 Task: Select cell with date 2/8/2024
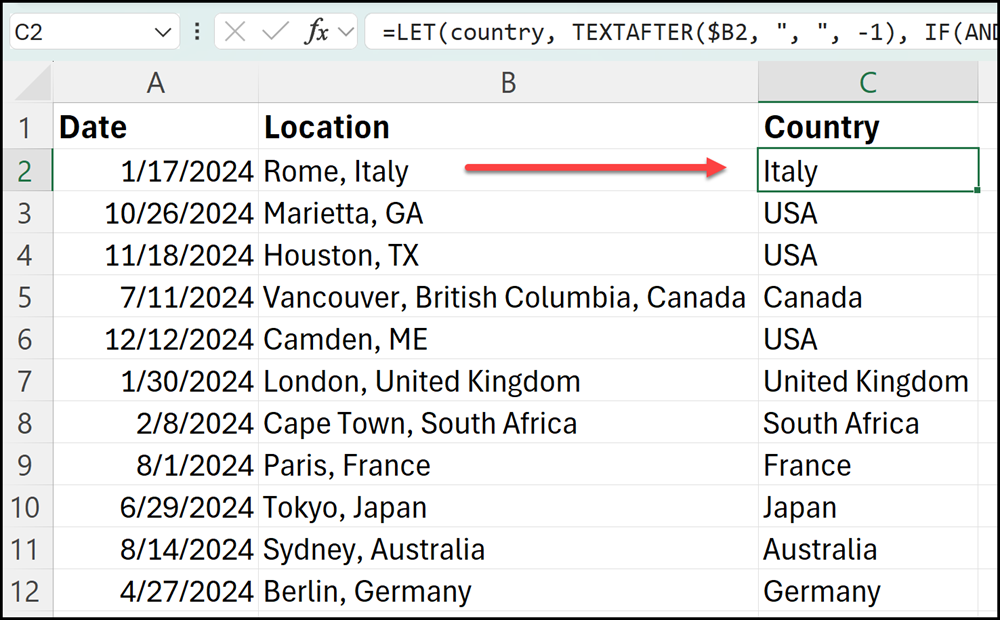tap(156, 424)
